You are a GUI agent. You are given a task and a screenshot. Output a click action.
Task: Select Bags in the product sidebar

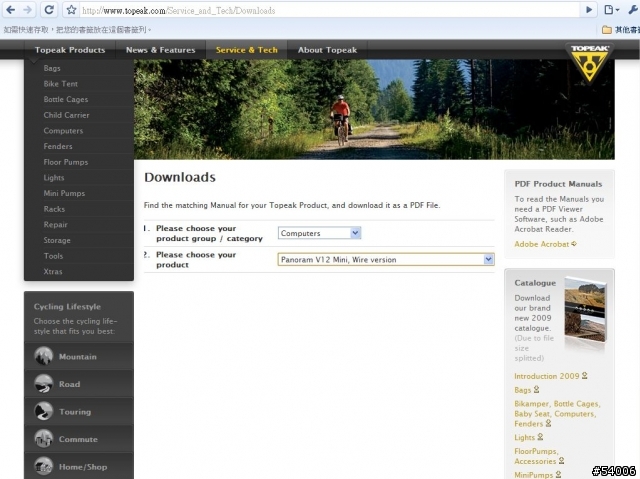point(52,68)
